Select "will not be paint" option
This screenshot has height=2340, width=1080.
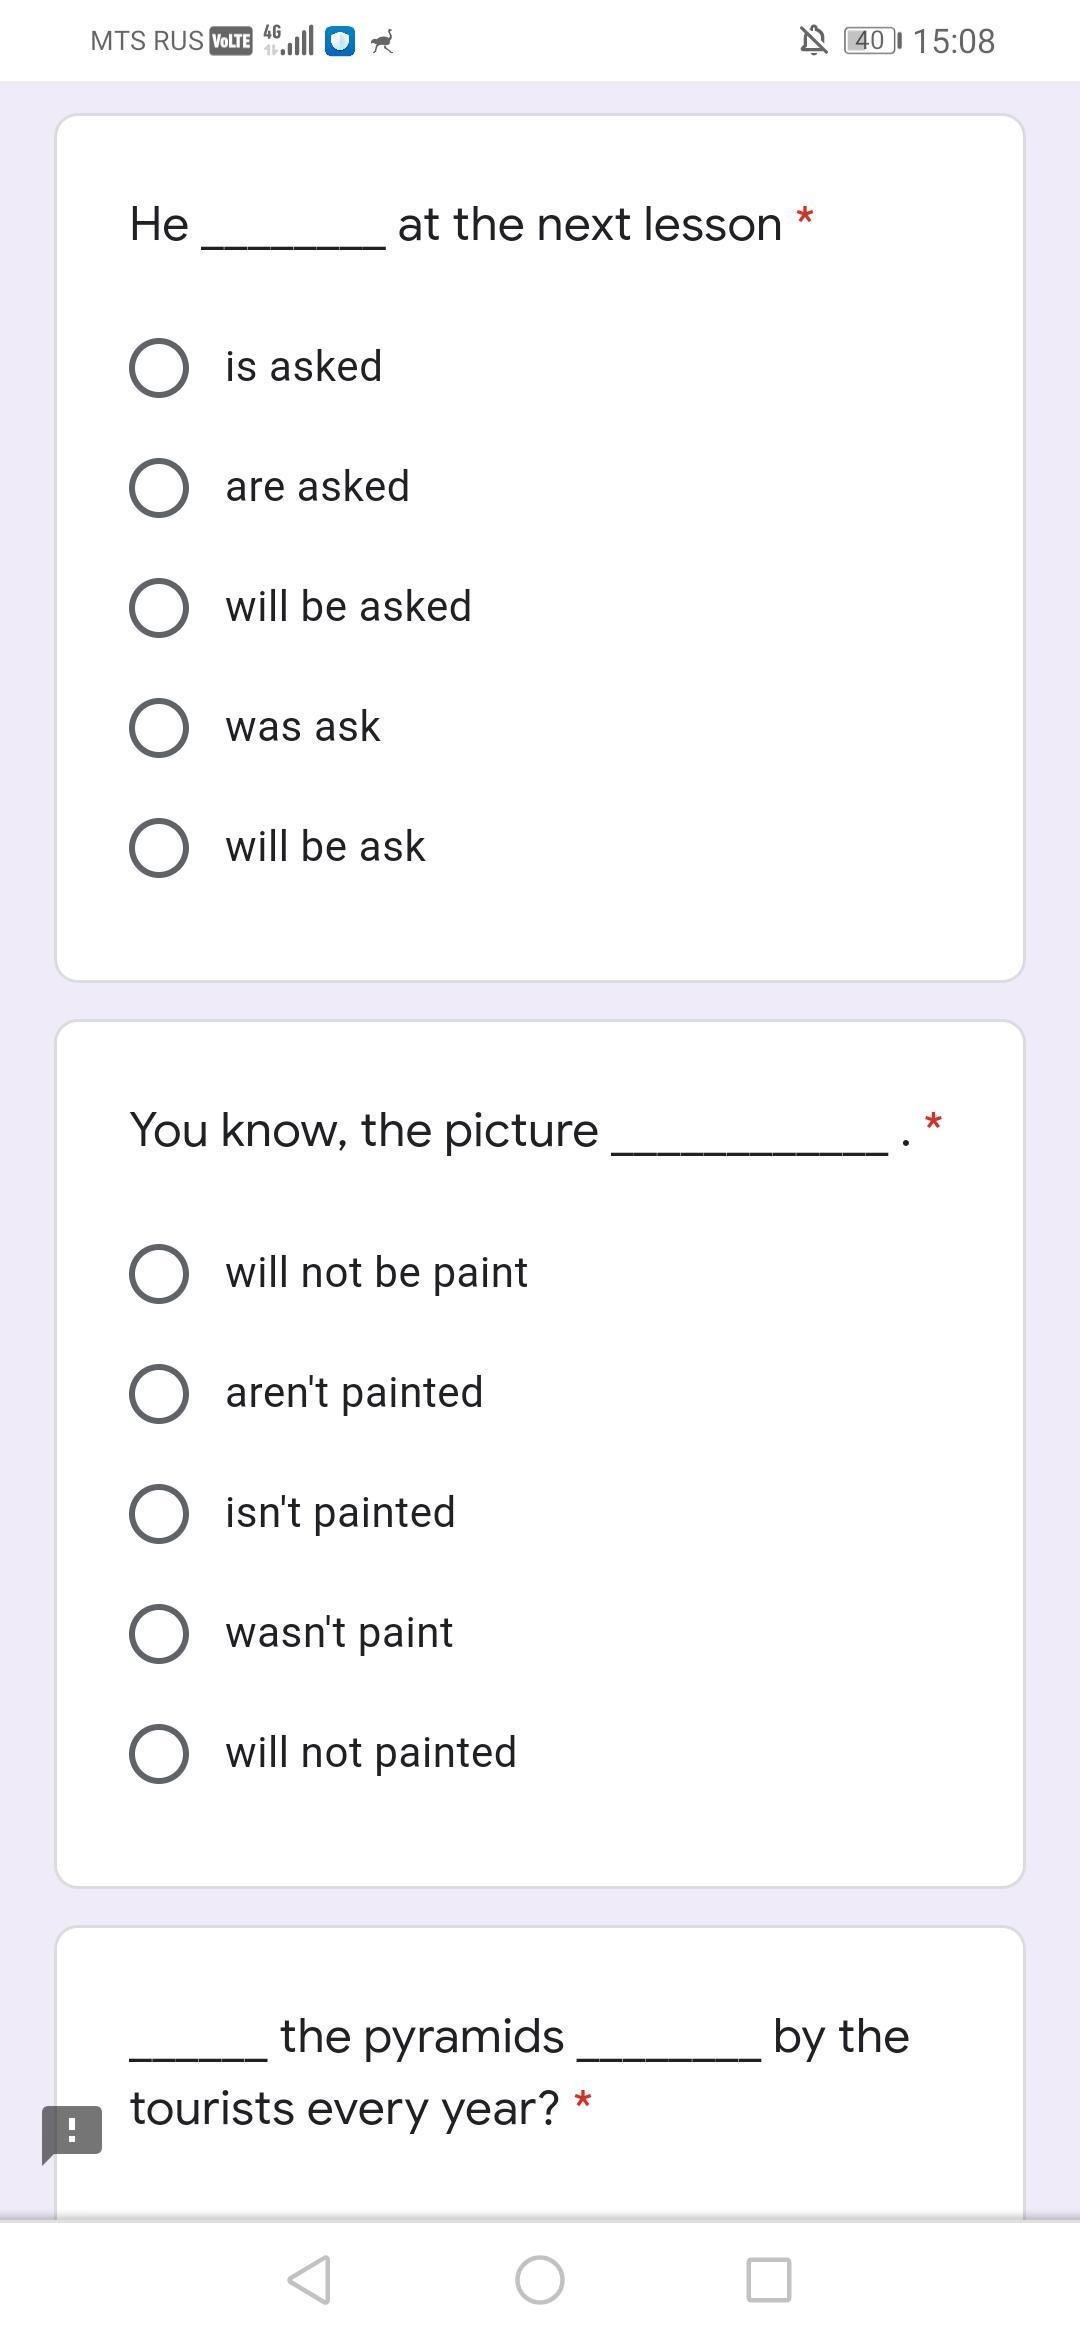pyautogui.click(x=159, y=1273)
